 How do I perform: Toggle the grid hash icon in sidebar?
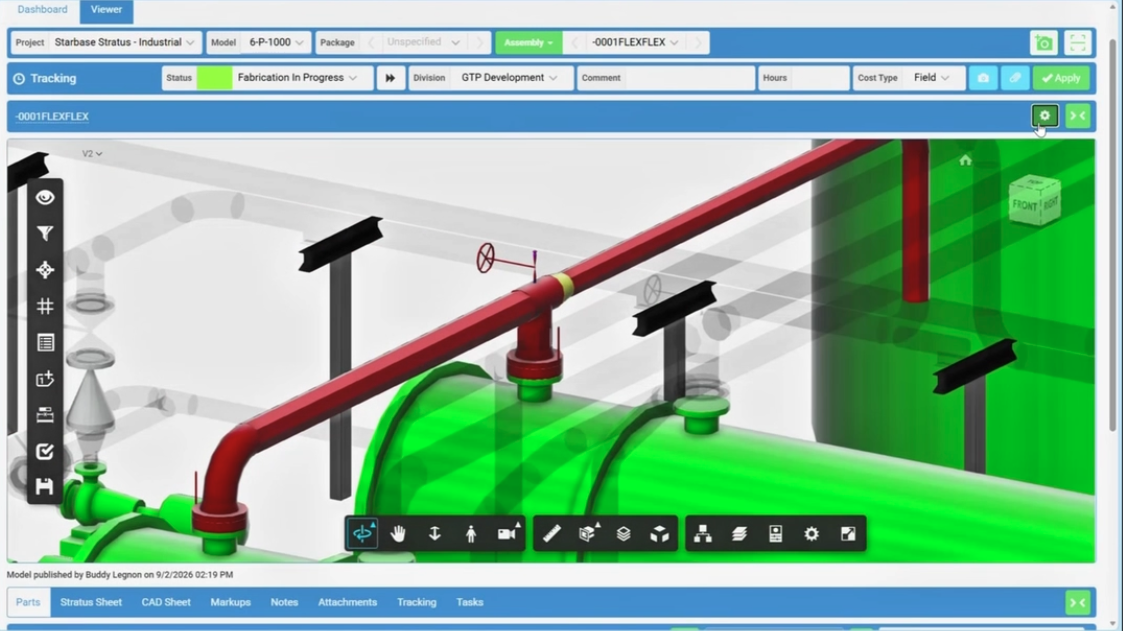click(45, 307)
